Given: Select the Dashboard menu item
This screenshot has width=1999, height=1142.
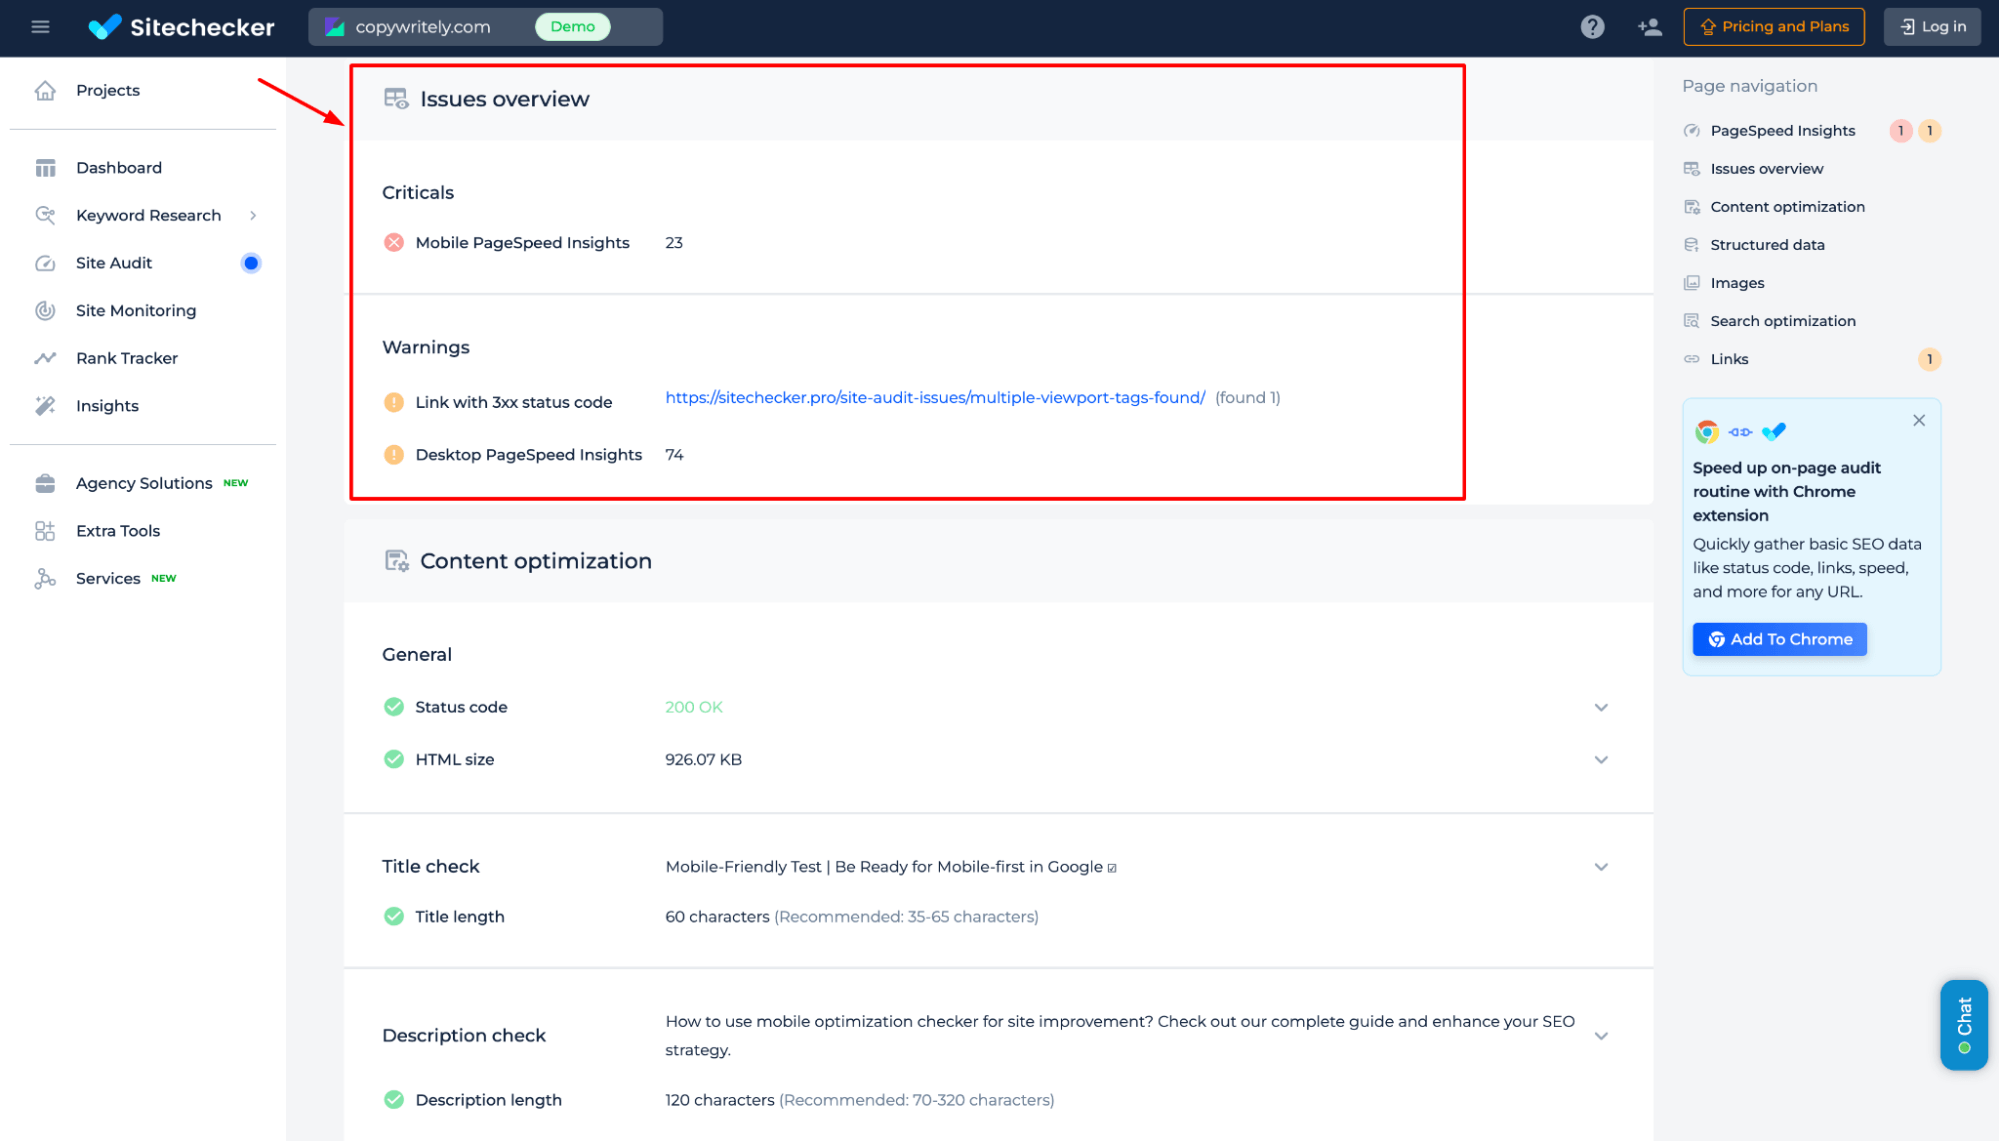Looking at the screenshot, I should click(118, 167).
